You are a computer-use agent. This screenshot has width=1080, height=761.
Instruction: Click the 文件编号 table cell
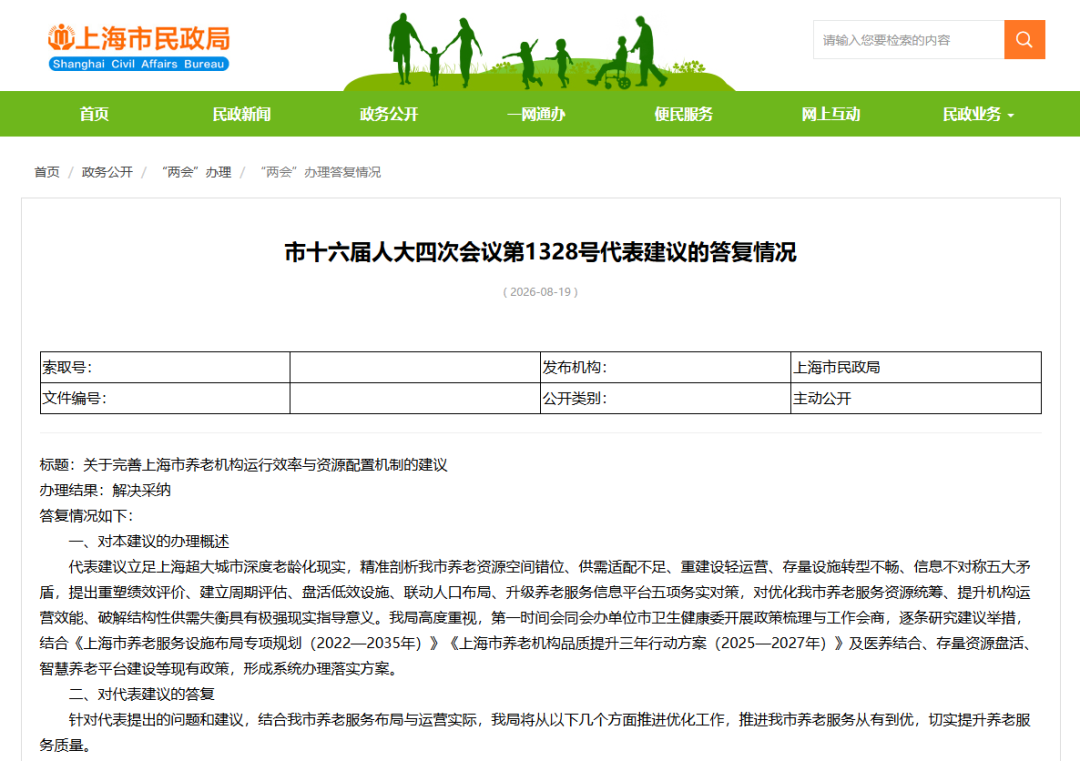coord(165,398)
